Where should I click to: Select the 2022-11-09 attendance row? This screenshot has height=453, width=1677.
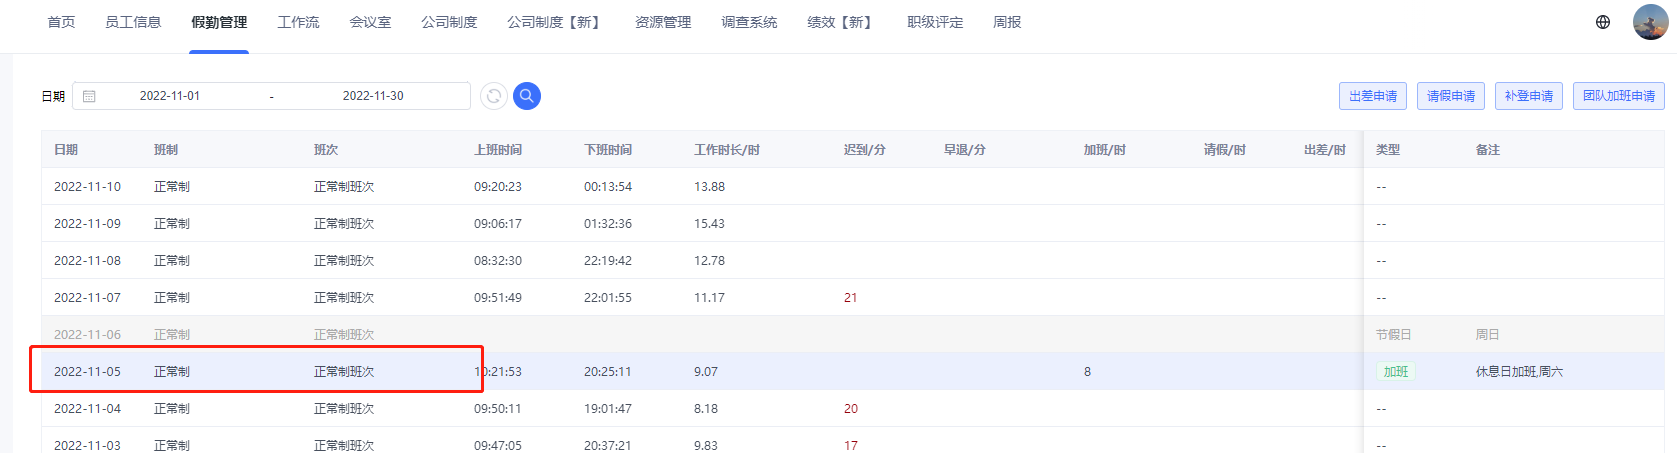pyautogui.click(x=852, y=223)
